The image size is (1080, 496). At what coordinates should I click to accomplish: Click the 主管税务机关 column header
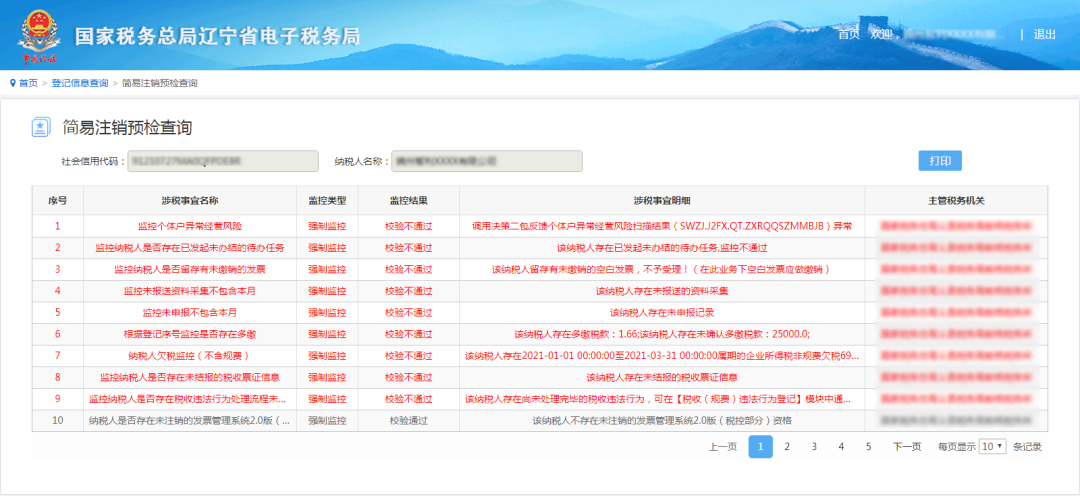(x=957, y=200)
